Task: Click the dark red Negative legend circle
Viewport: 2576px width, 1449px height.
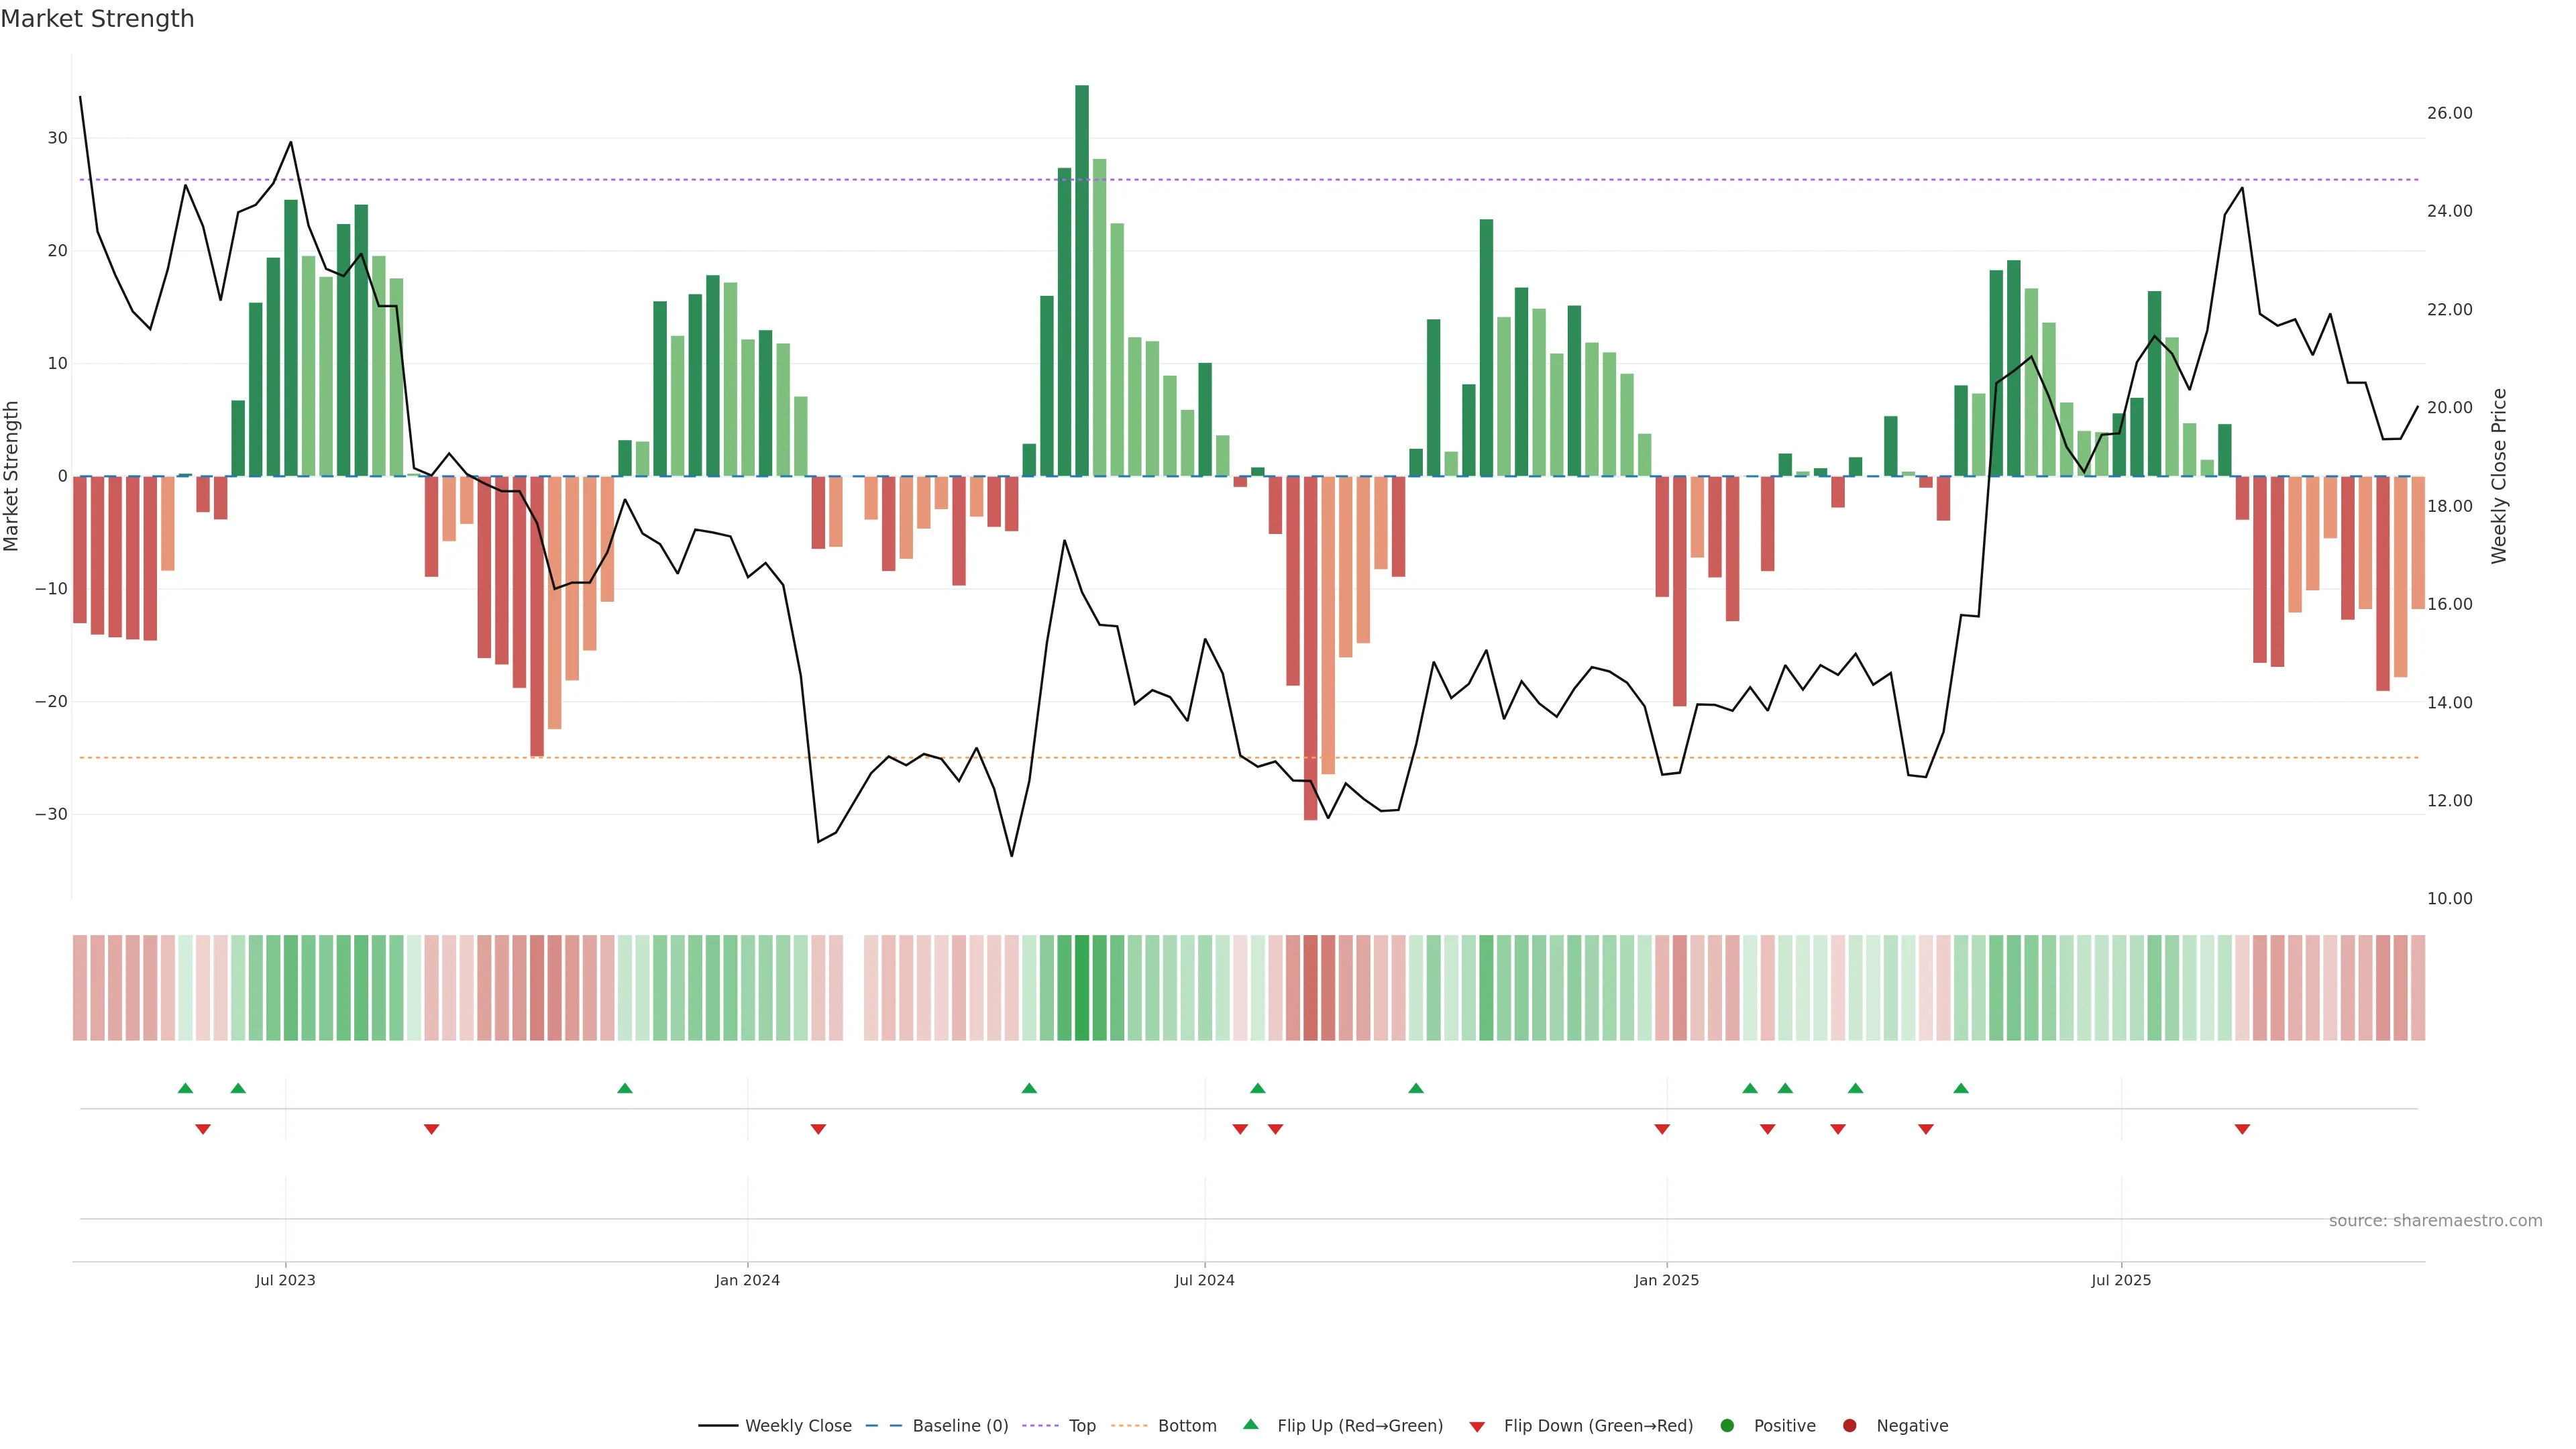Action: (1849, 1425)
